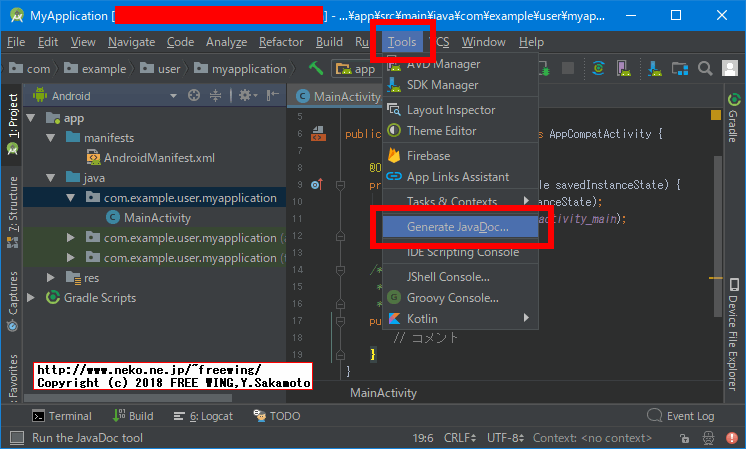Open the Edit menu
Screen dimensions: 746x449
tap(48, 42)
